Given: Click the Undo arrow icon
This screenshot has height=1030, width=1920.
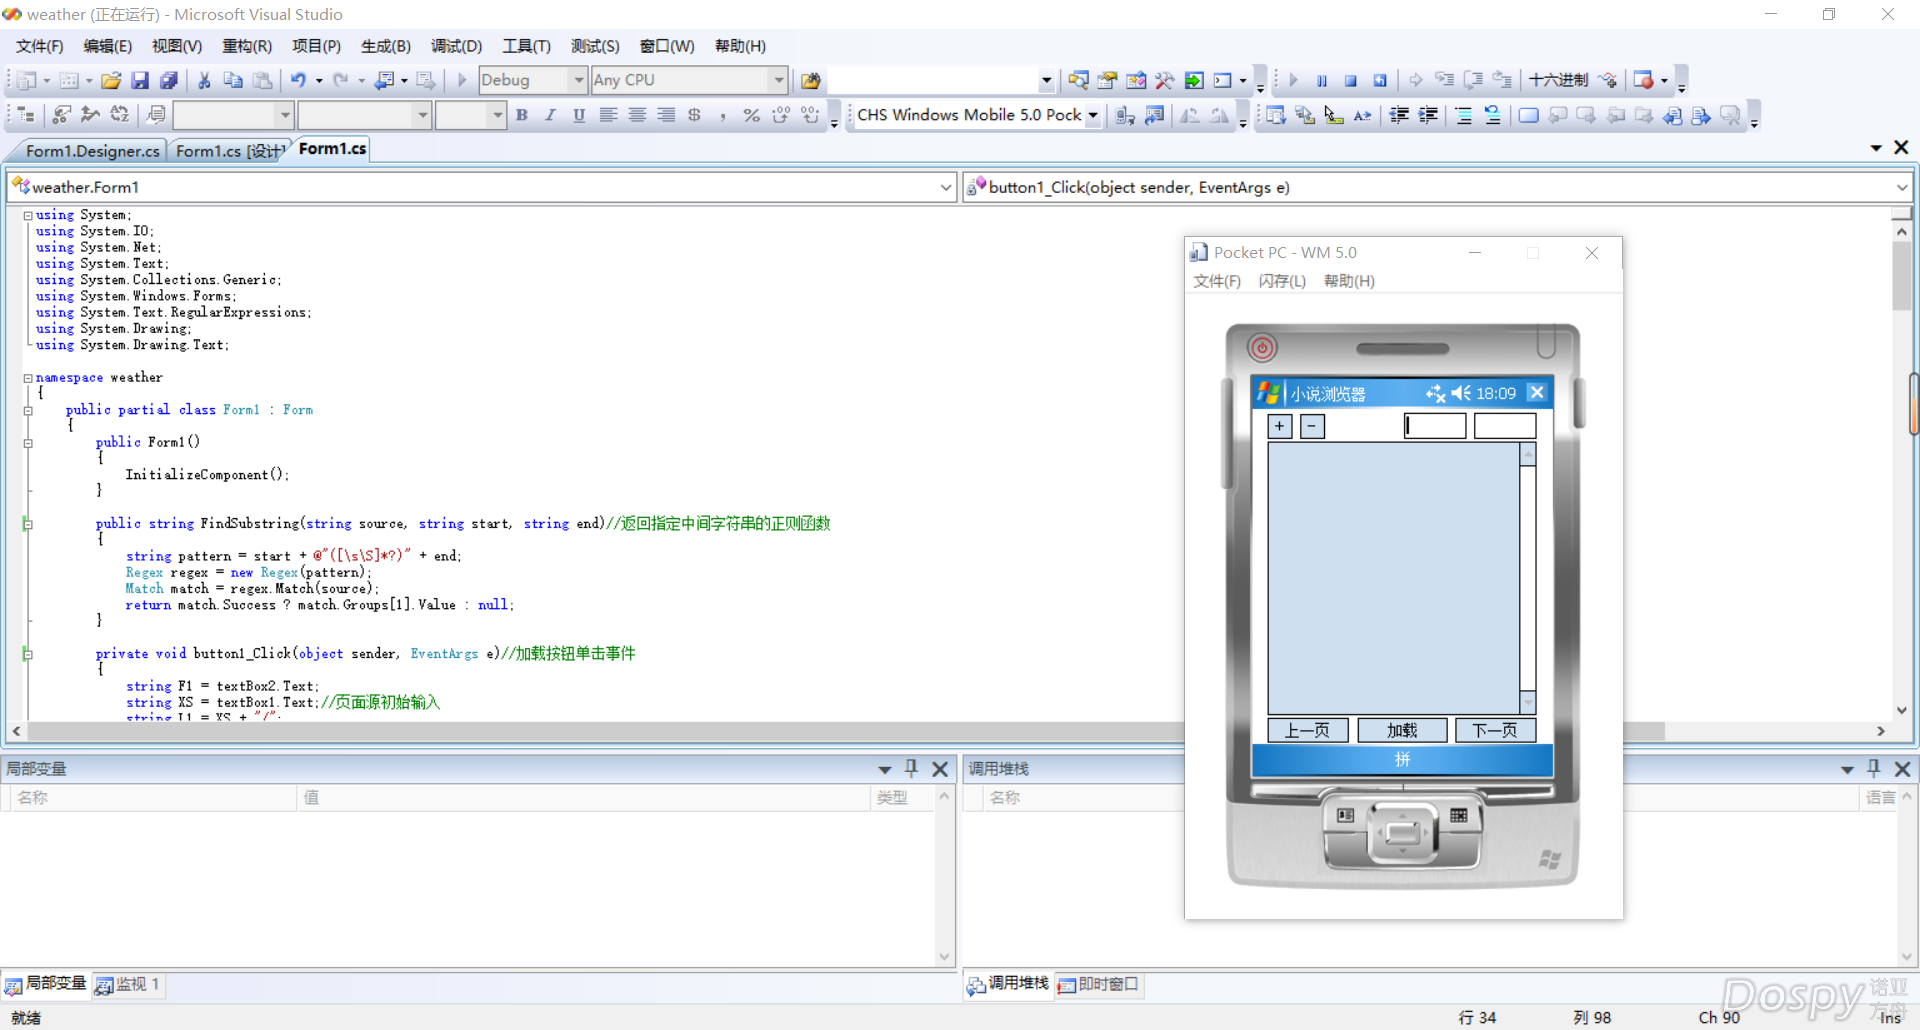Looking at the screenshot, I should pos(298,80).
